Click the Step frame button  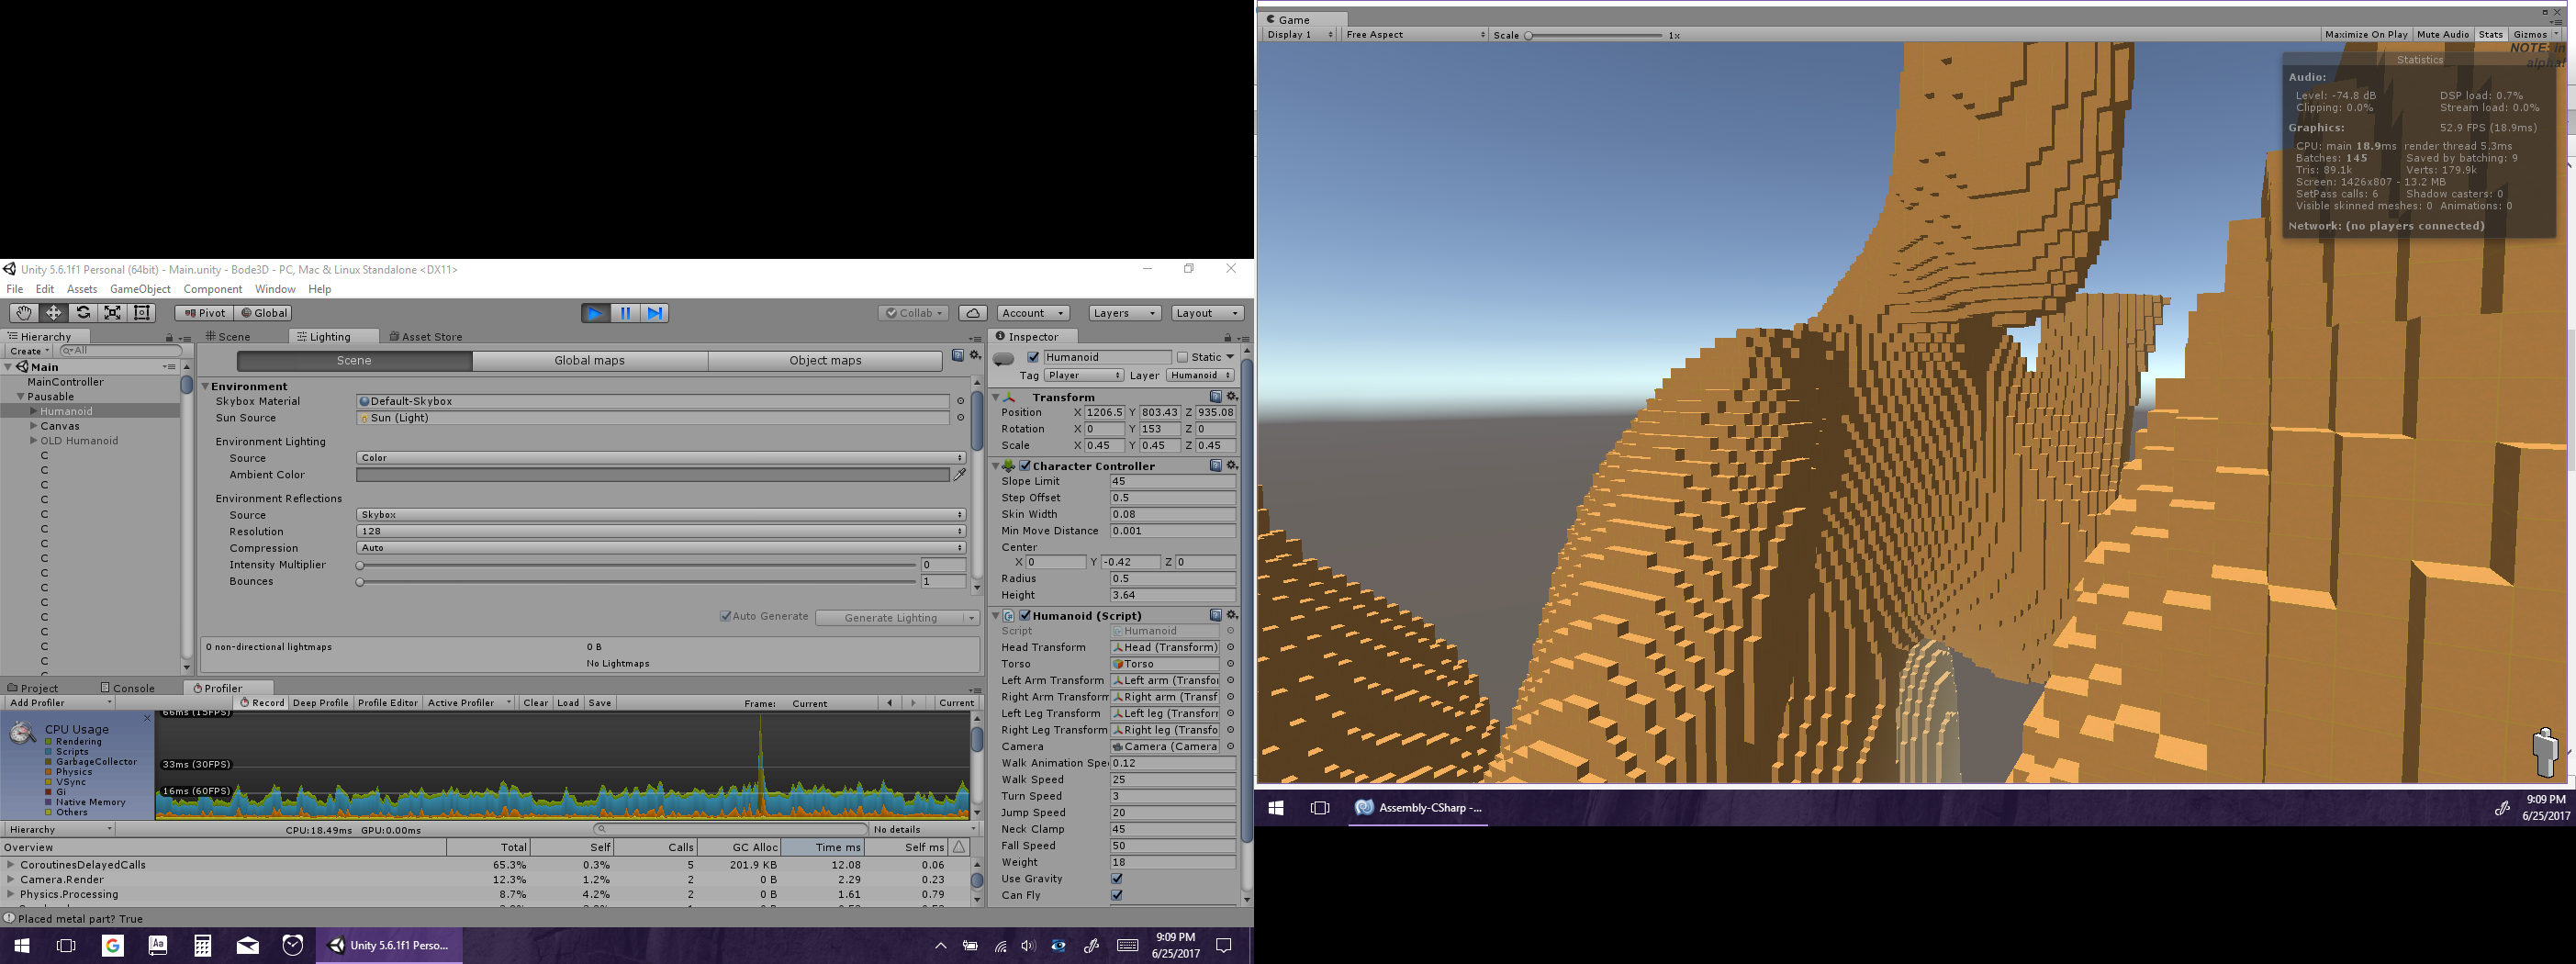pyautogui.click(x=654, y=313)
